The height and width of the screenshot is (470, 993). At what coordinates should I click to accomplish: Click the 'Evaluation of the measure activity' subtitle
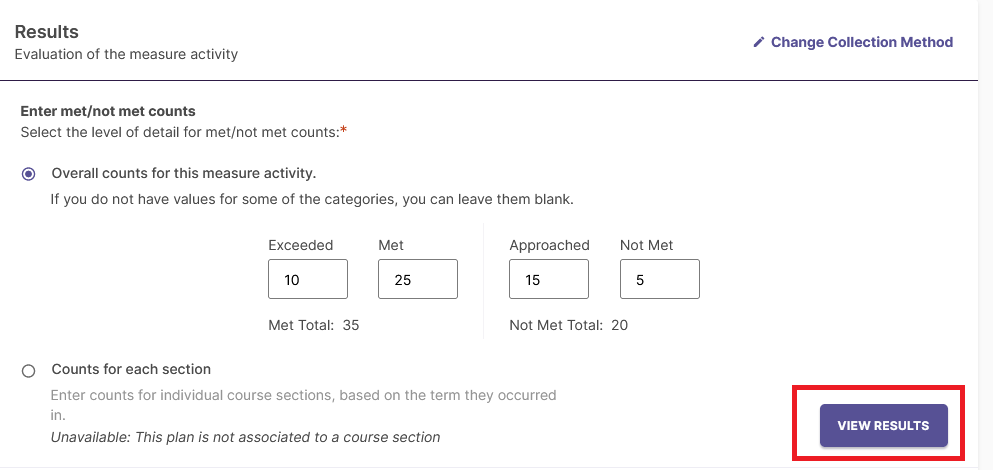click(126, 54)
